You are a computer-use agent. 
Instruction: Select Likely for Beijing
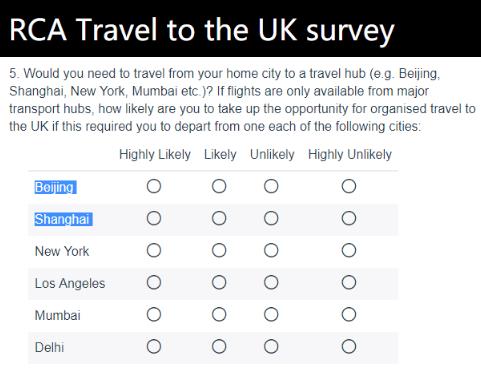point(219,186)
